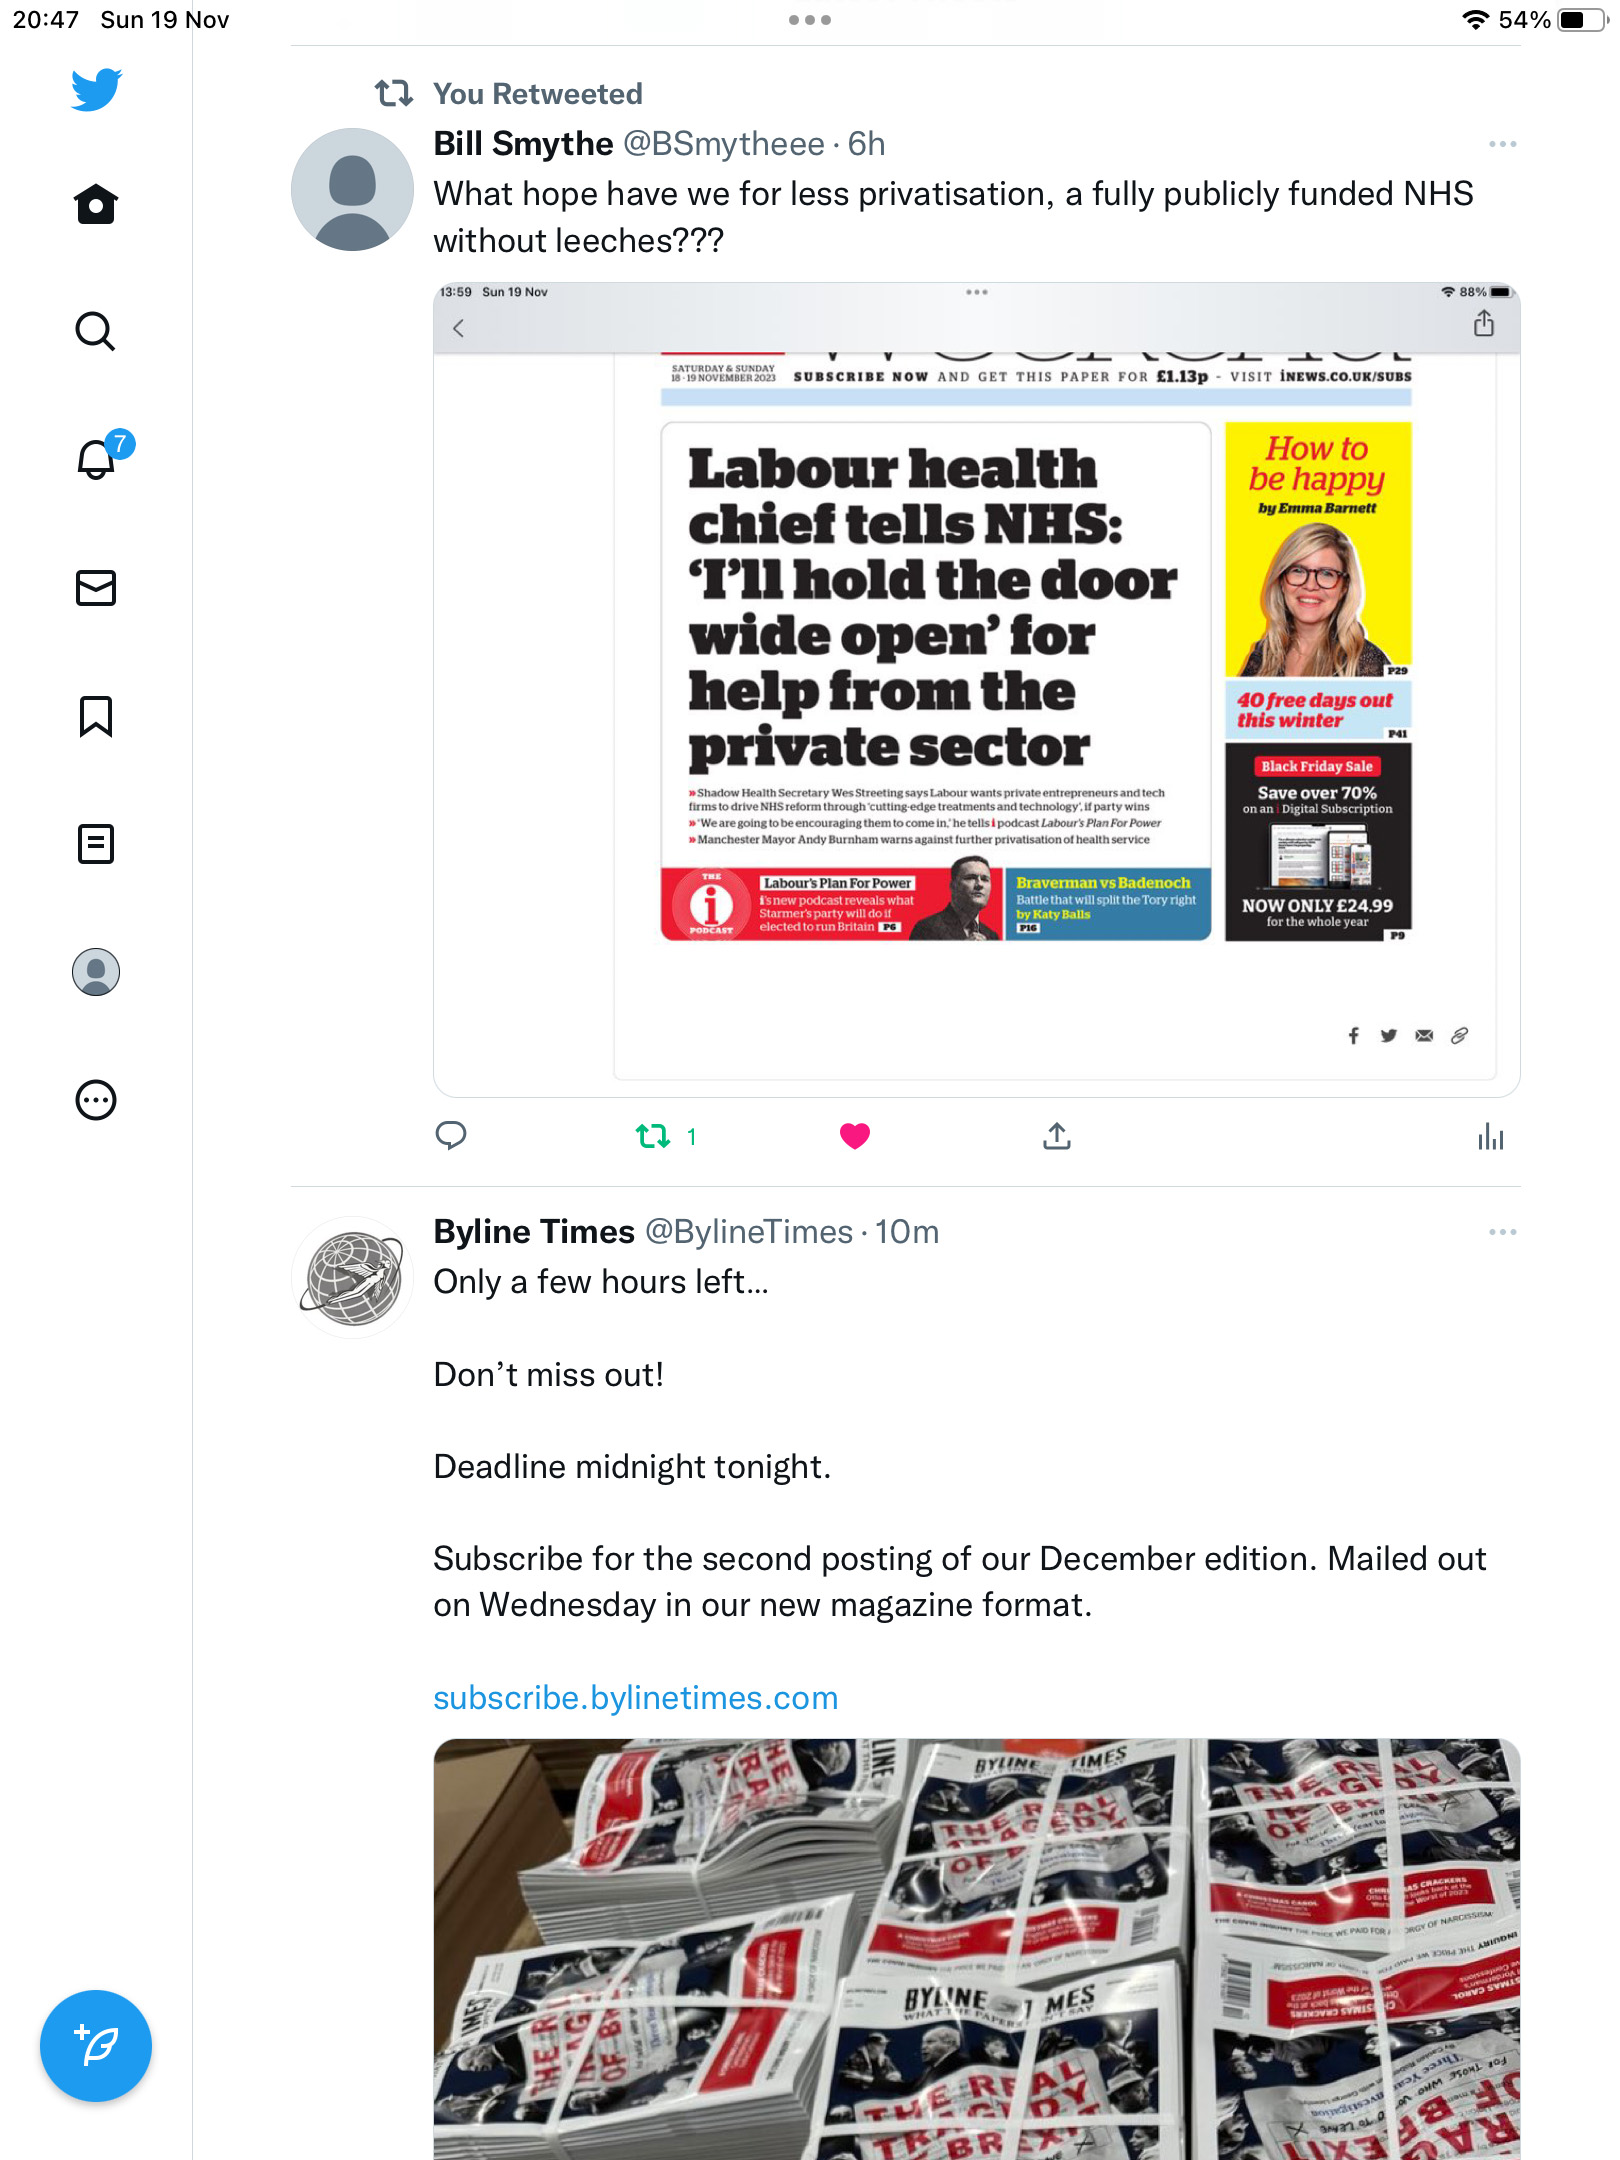Reply to Bill Smythe's tweet
Screen dimensions: 1620x2160
(451, 1136)
